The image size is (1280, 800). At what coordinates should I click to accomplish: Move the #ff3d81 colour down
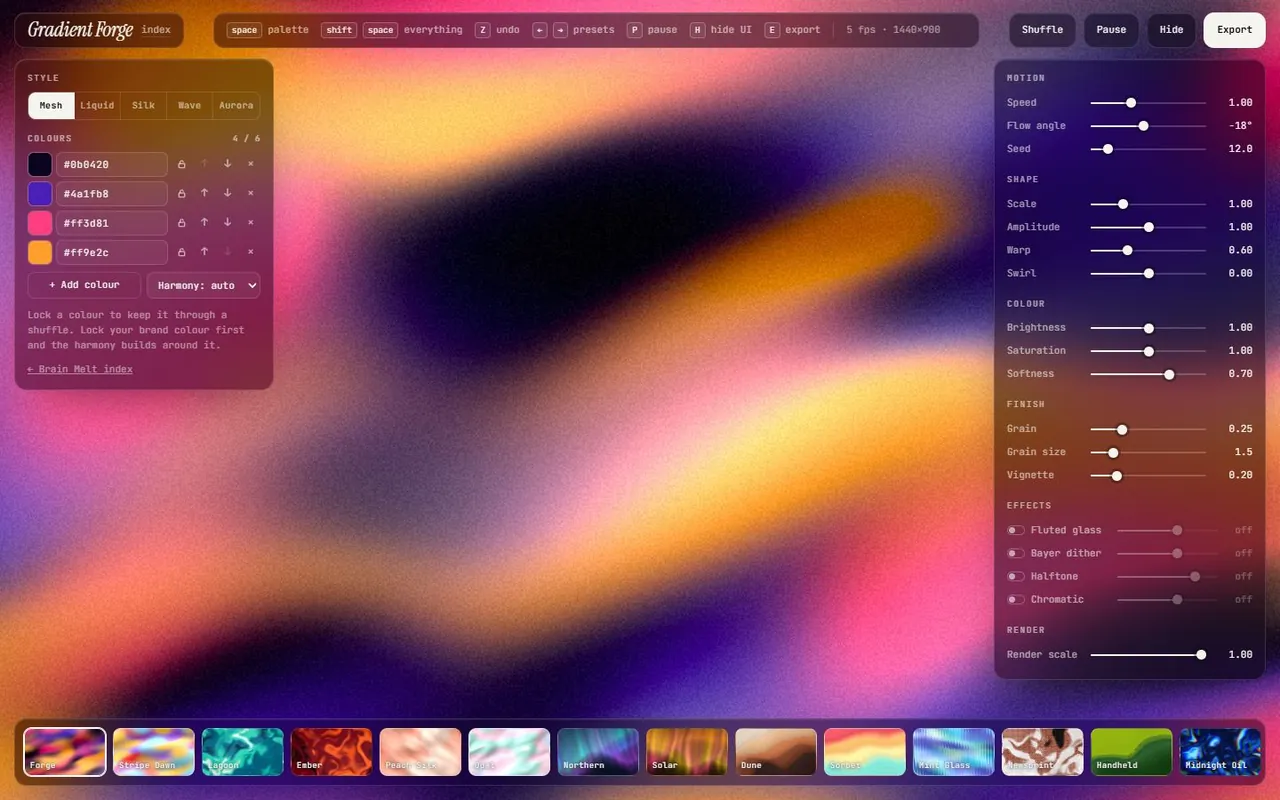pos(227,222)
